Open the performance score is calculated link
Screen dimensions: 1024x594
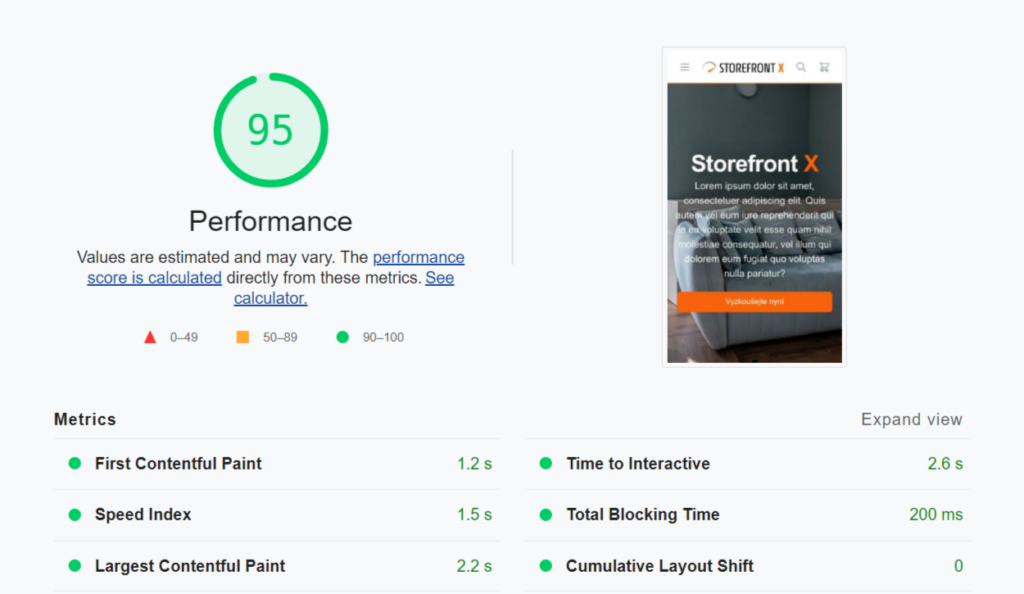276,267
